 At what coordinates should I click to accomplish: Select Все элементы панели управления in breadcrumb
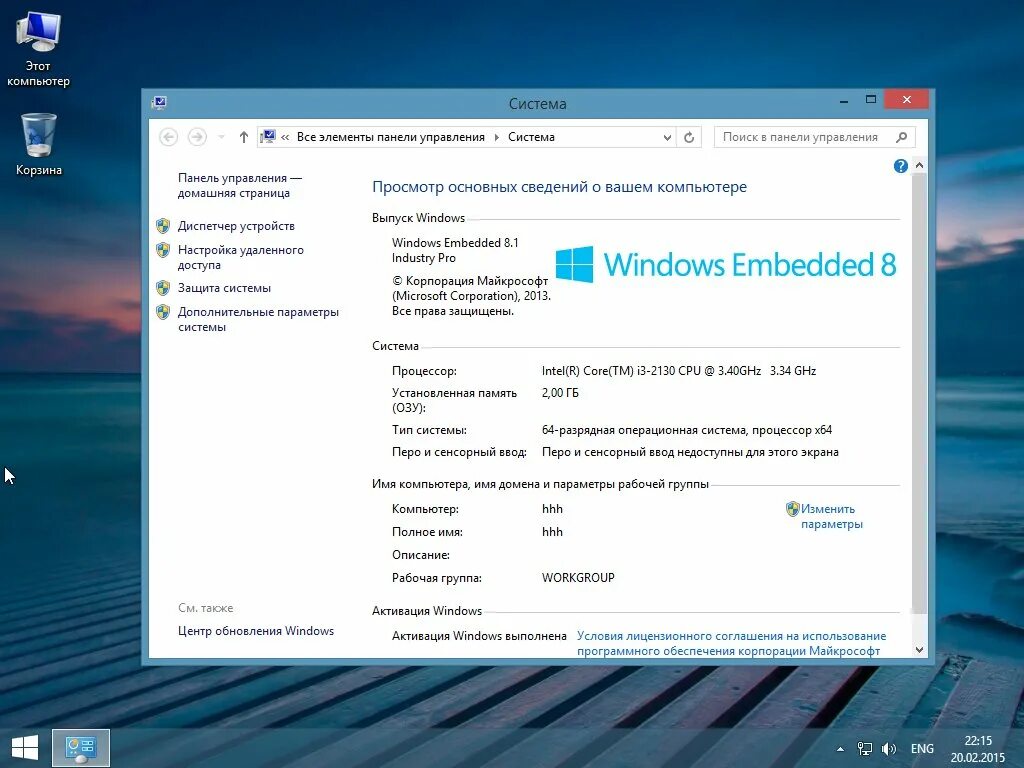pos(388,137)
